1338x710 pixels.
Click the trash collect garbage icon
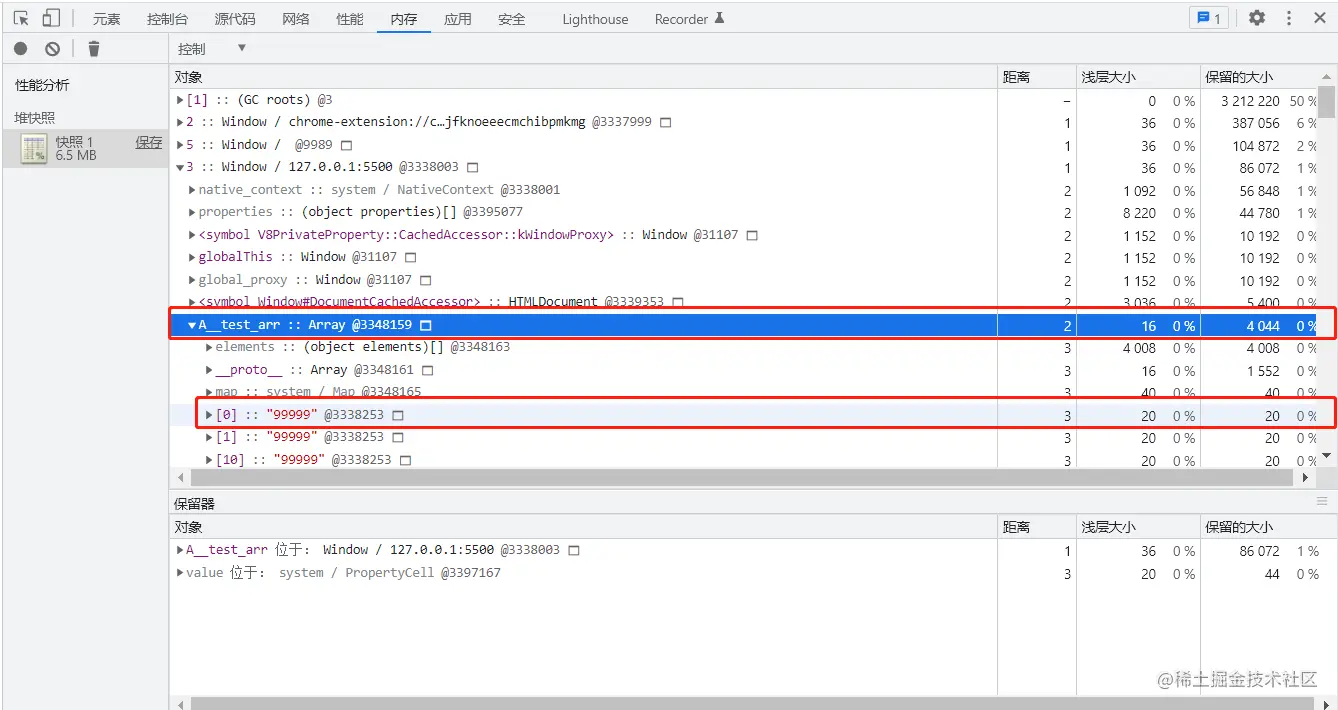[x=94, y=48]
